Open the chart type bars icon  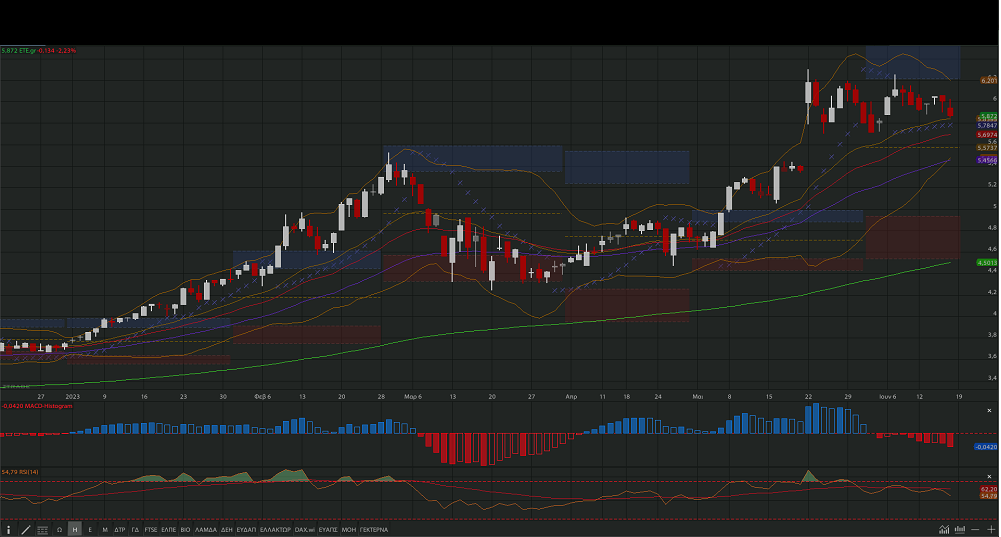[x=960, y=529]
